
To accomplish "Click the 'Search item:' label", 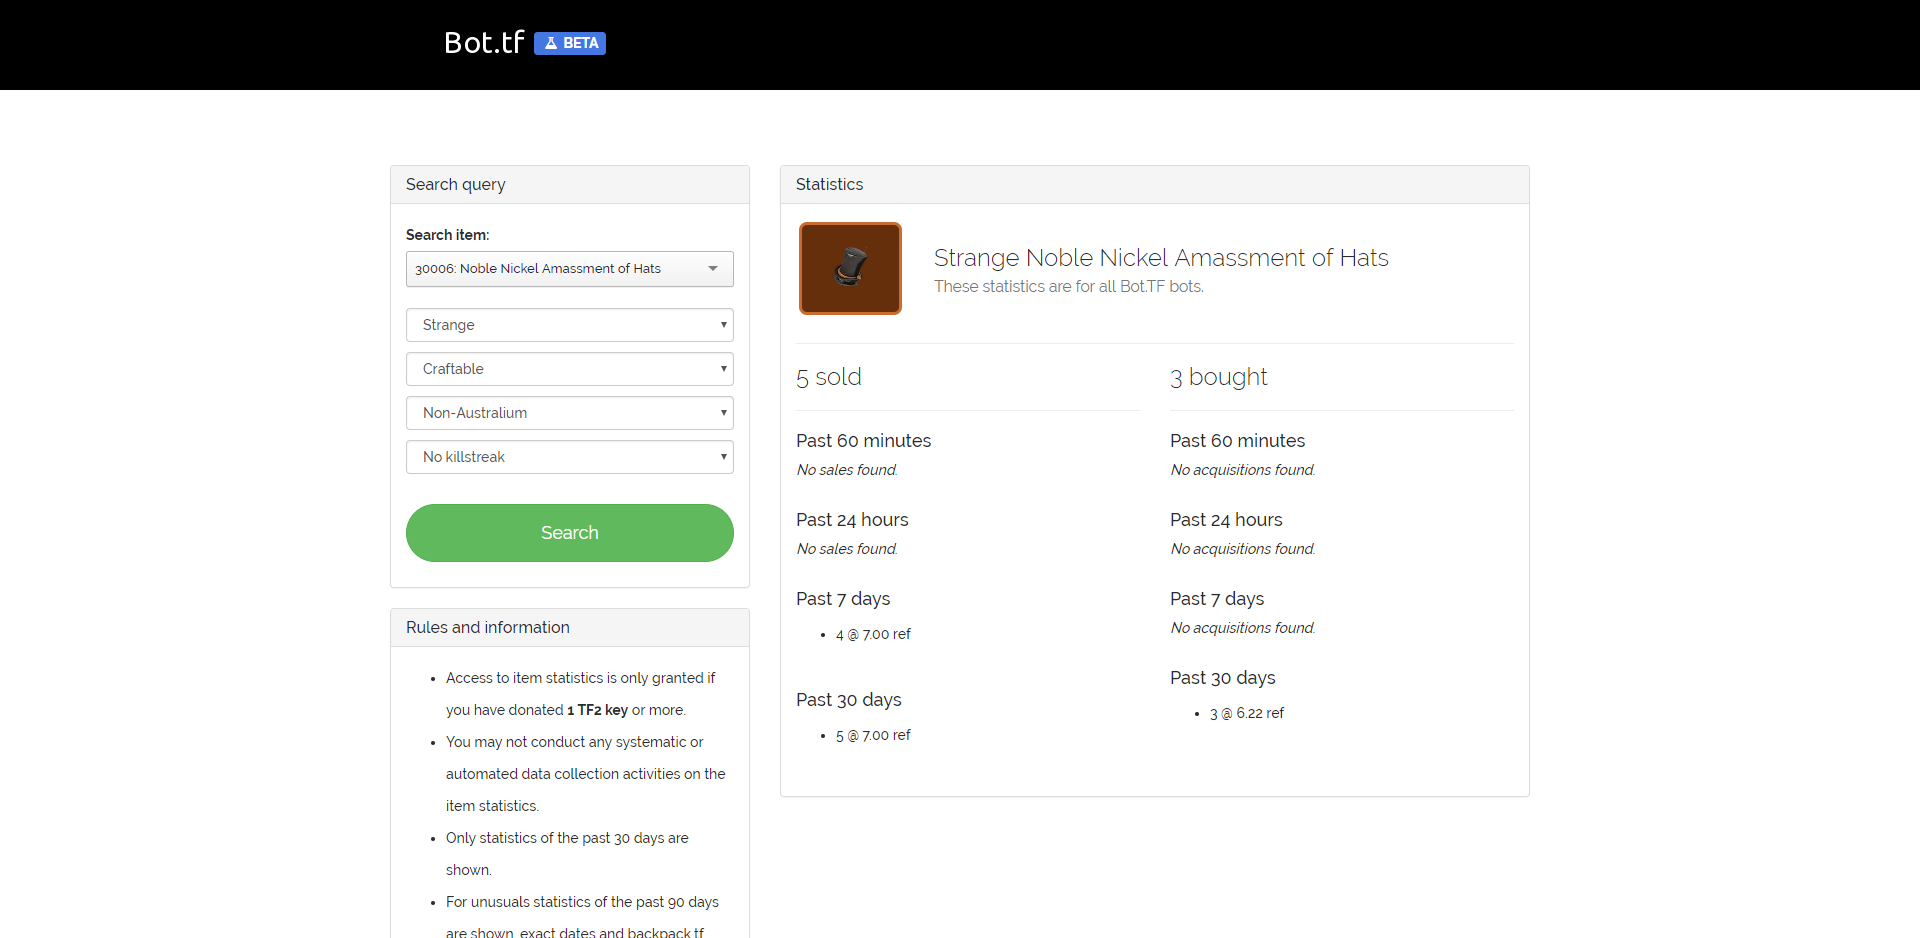I will (447, 235).
